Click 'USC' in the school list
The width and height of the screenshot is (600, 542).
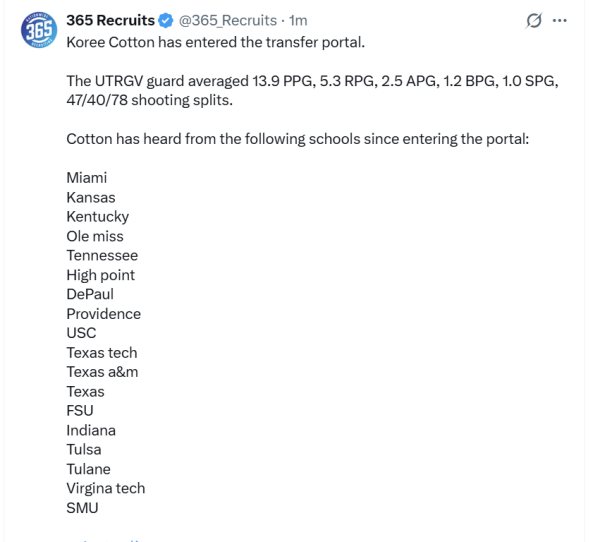(81, 333)
